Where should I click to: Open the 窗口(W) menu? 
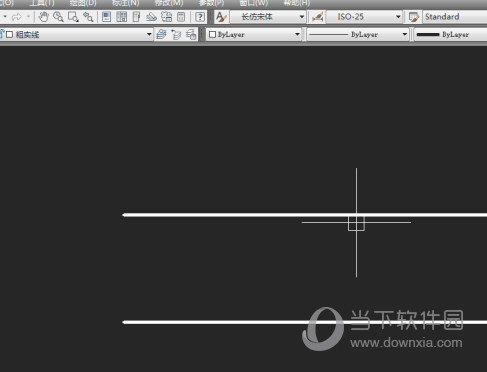coord(254,3)
